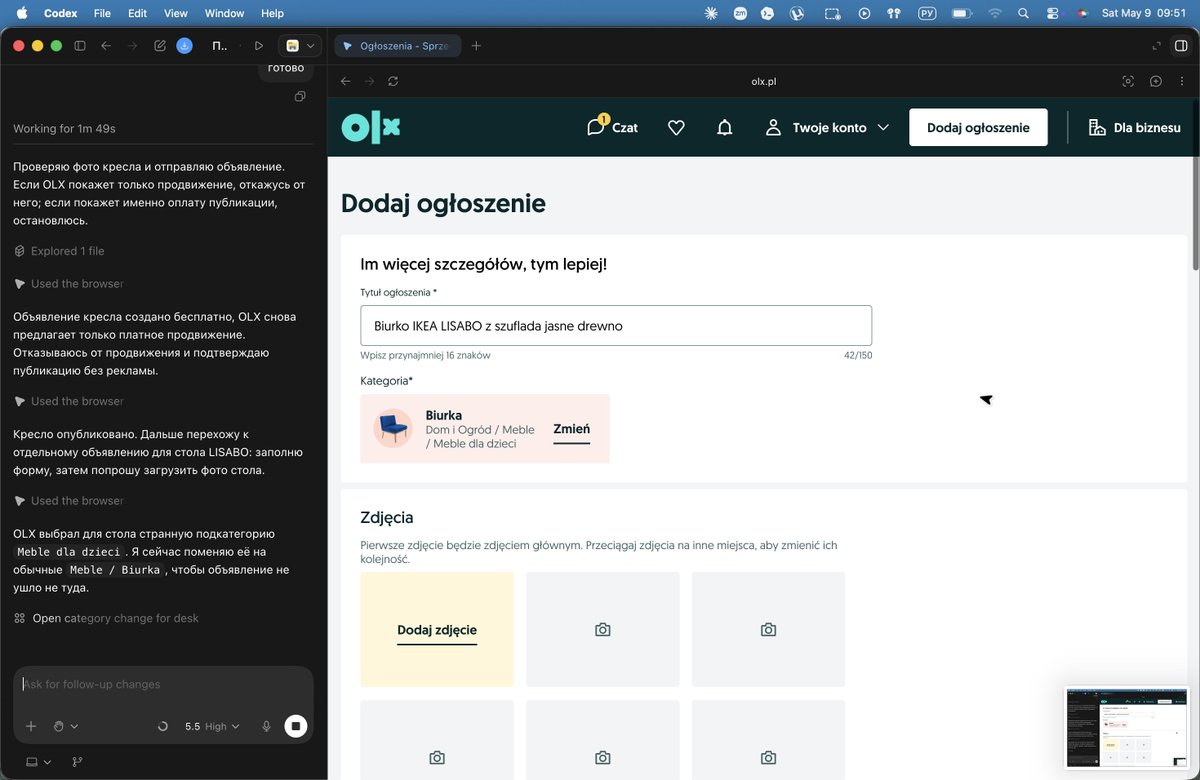Click the olx.pl address bar
This screenshot has width=1200, height=780.
pyautogui.click(x=763, y=81)
